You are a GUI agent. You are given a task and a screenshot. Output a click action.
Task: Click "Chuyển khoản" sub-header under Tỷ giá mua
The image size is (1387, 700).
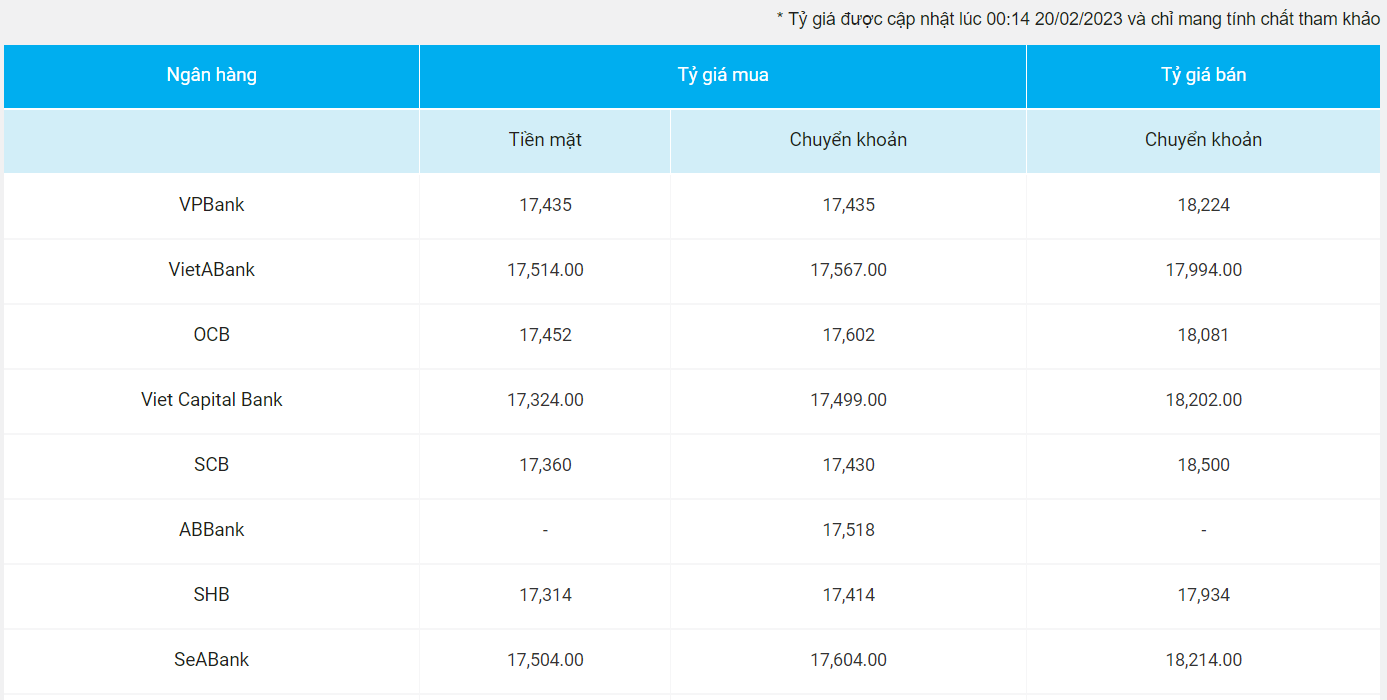click(x=848, y=140)
